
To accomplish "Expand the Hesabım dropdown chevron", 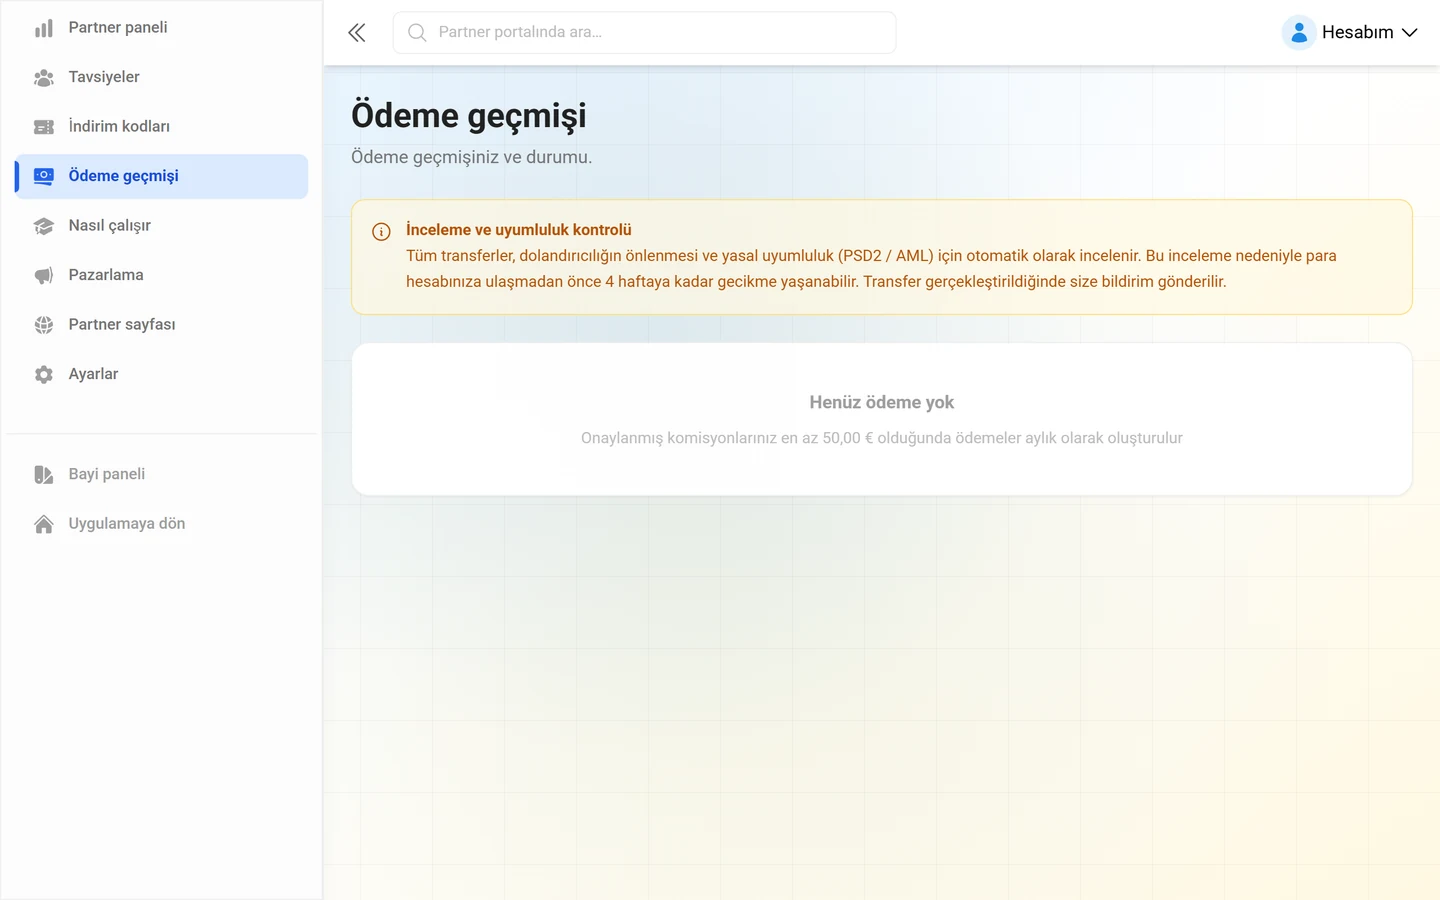I will tap(1410, 33).
